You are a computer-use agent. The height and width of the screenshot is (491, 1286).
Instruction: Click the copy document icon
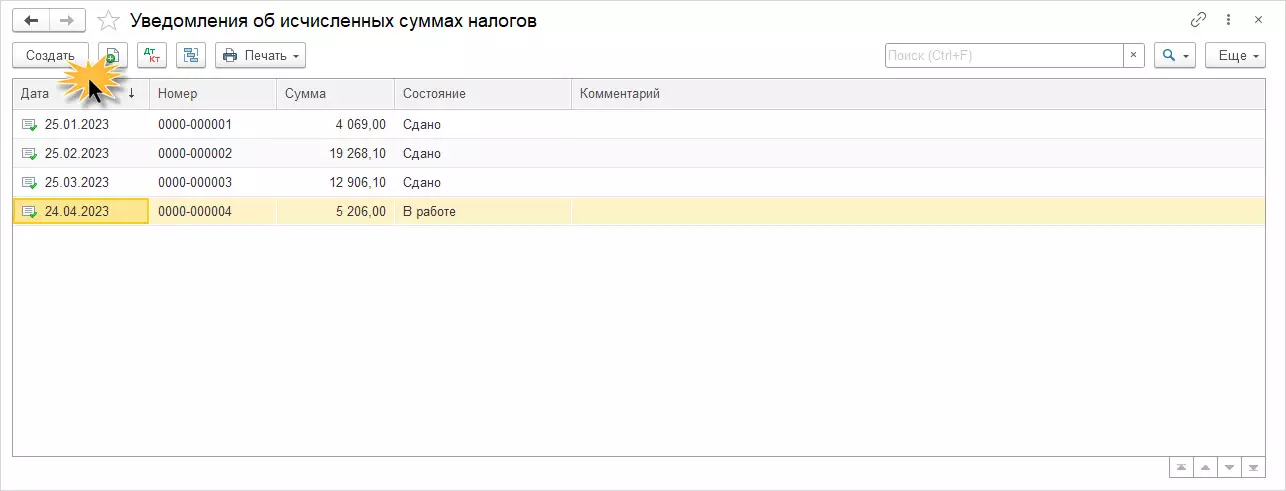[113, 56]
